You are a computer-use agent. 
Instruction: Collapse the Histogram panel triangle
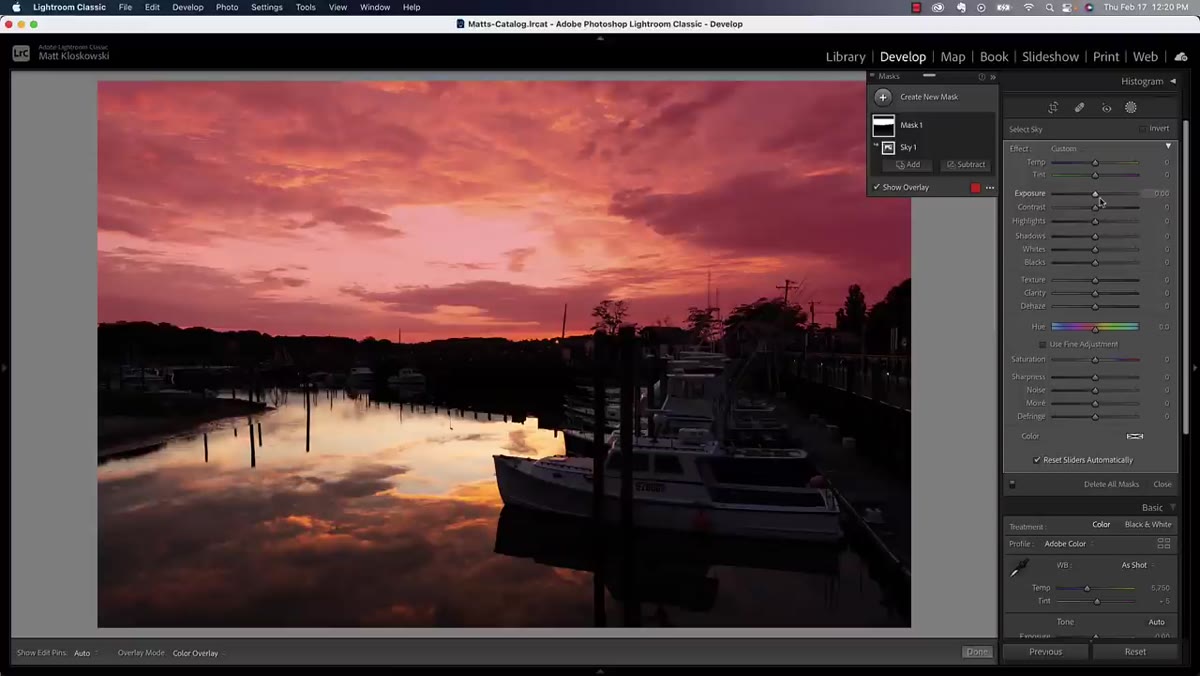pos(1173,81)
